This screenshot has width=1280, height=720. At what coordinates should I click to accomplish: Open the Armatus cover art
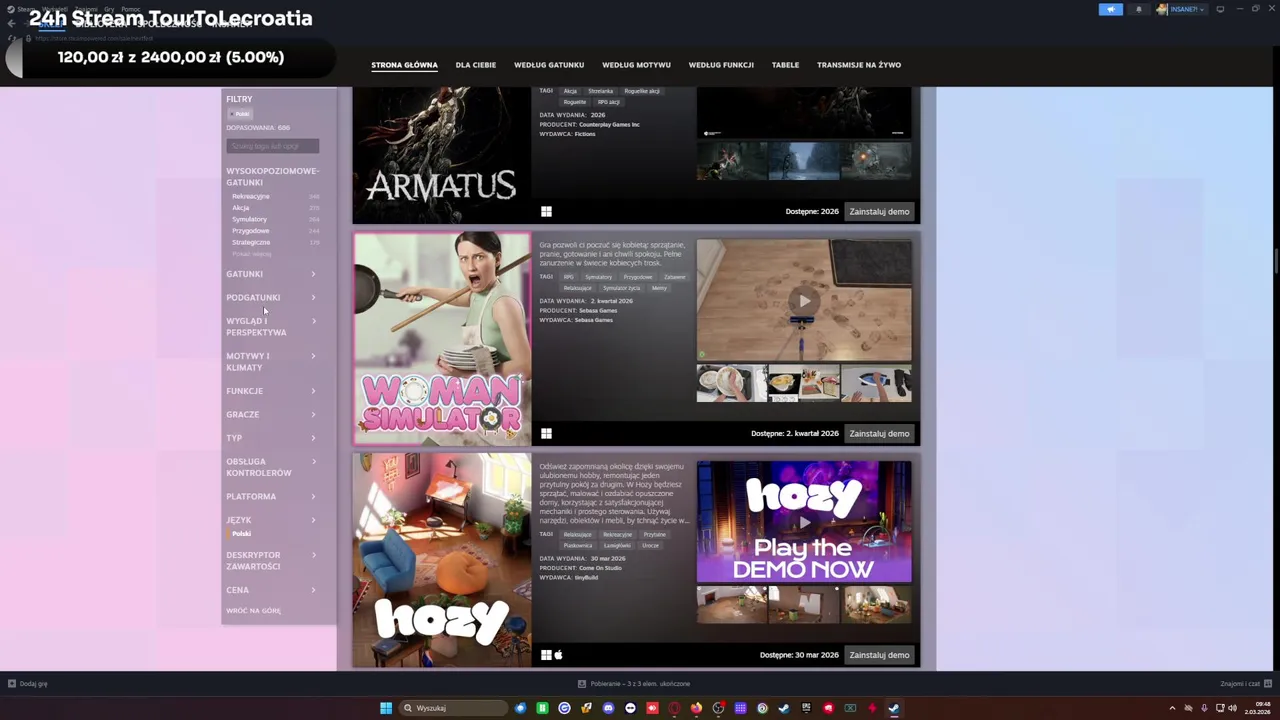pos(441,155)
